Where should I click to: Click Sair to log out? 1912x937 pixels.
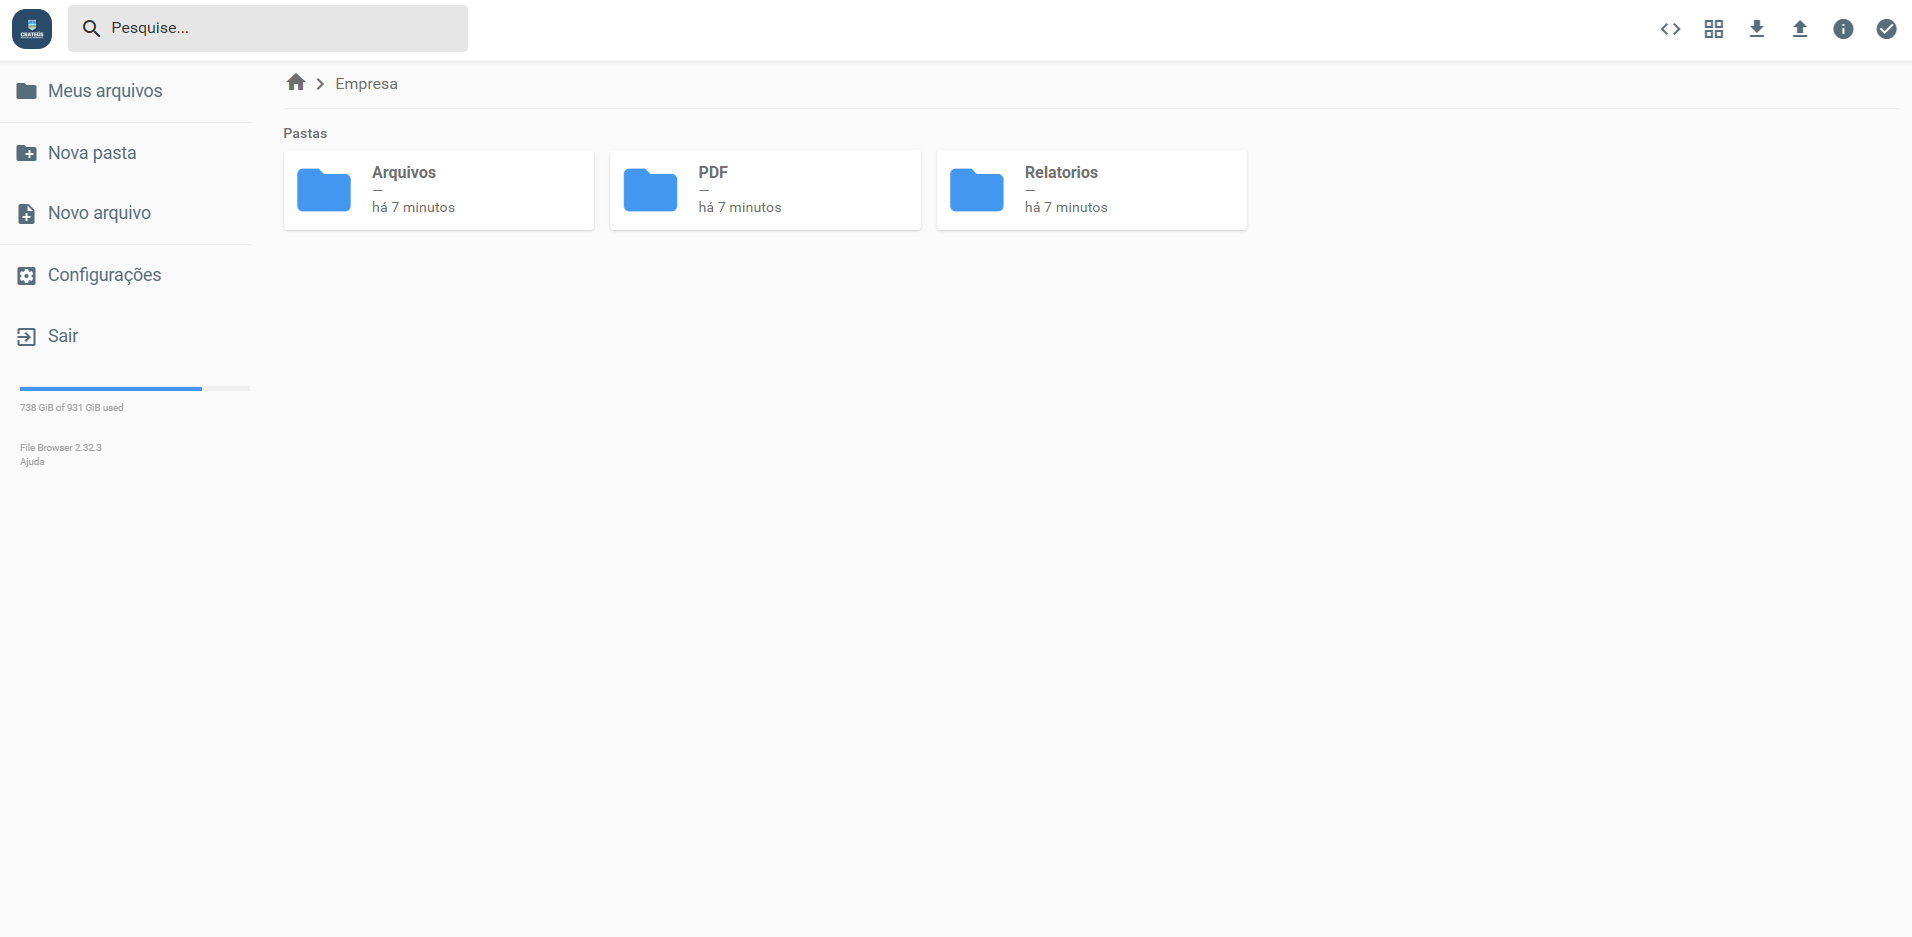click(x=62, y=336)
